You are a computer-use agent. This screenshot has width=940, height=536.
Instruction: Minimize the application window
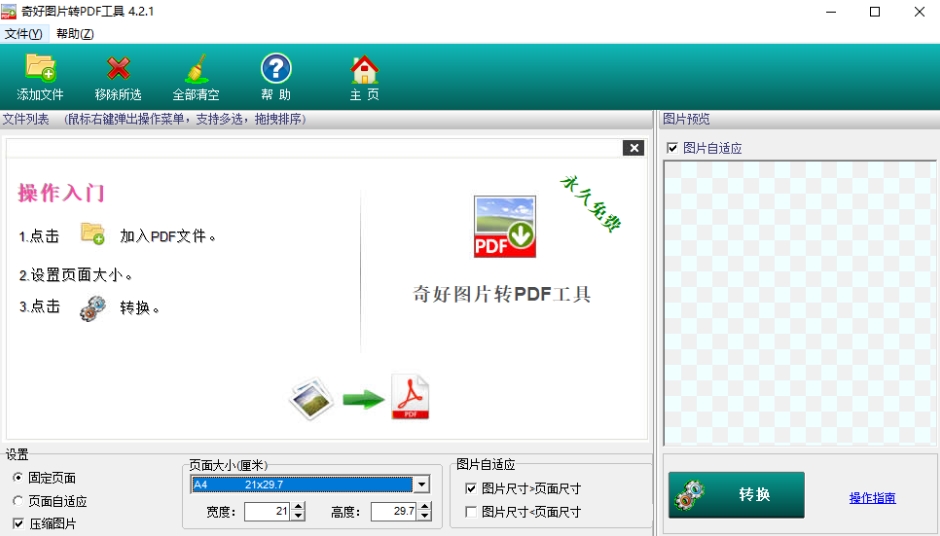pos(831,12)
